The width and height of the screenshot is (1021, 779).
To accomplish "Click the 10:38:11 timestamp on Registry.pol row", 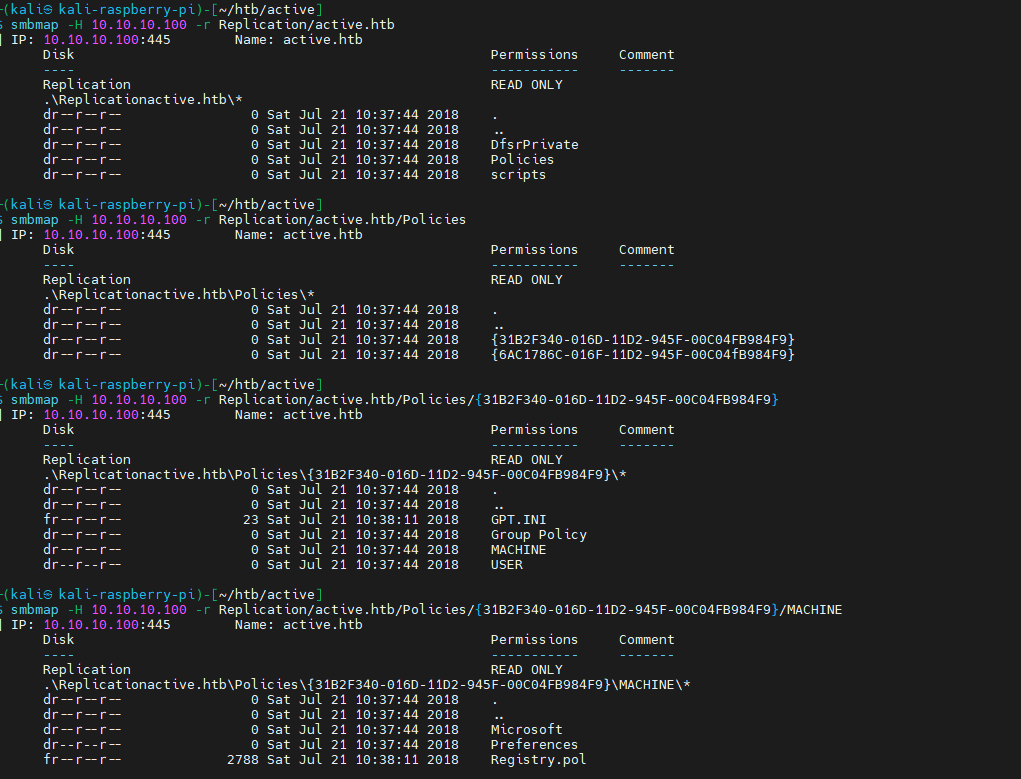I will pos(387,759).
